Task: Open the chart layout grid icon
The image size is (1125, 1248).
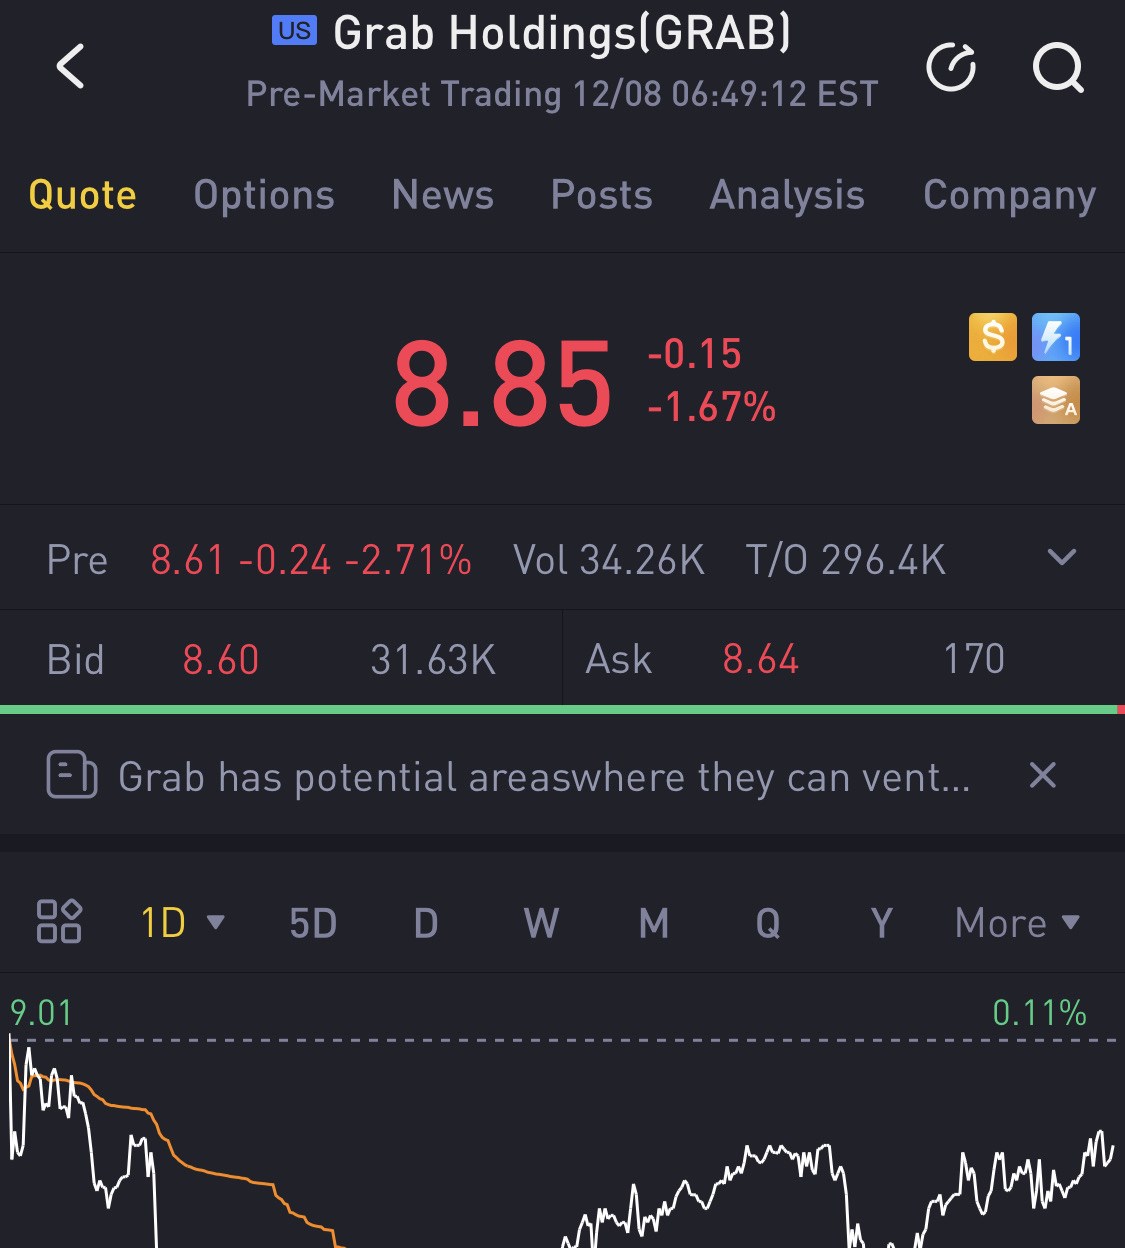Action: 59,921
